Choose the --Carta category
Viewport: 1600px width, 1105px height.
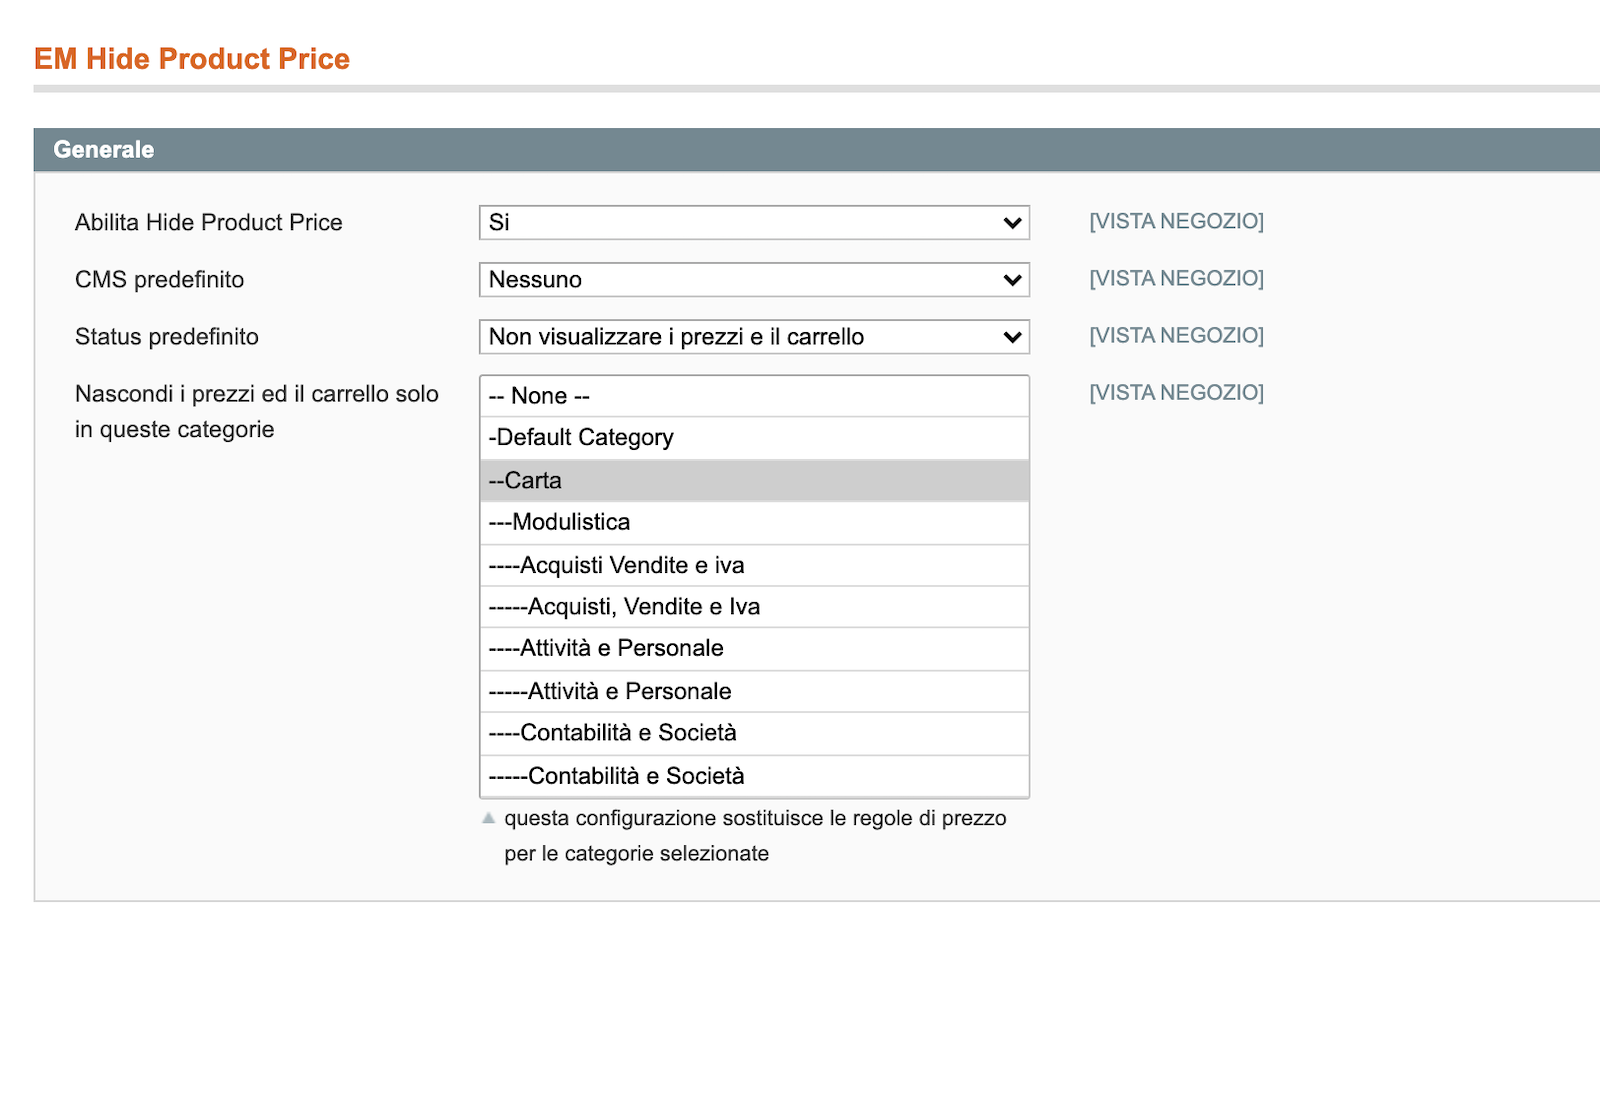[754, 480]
